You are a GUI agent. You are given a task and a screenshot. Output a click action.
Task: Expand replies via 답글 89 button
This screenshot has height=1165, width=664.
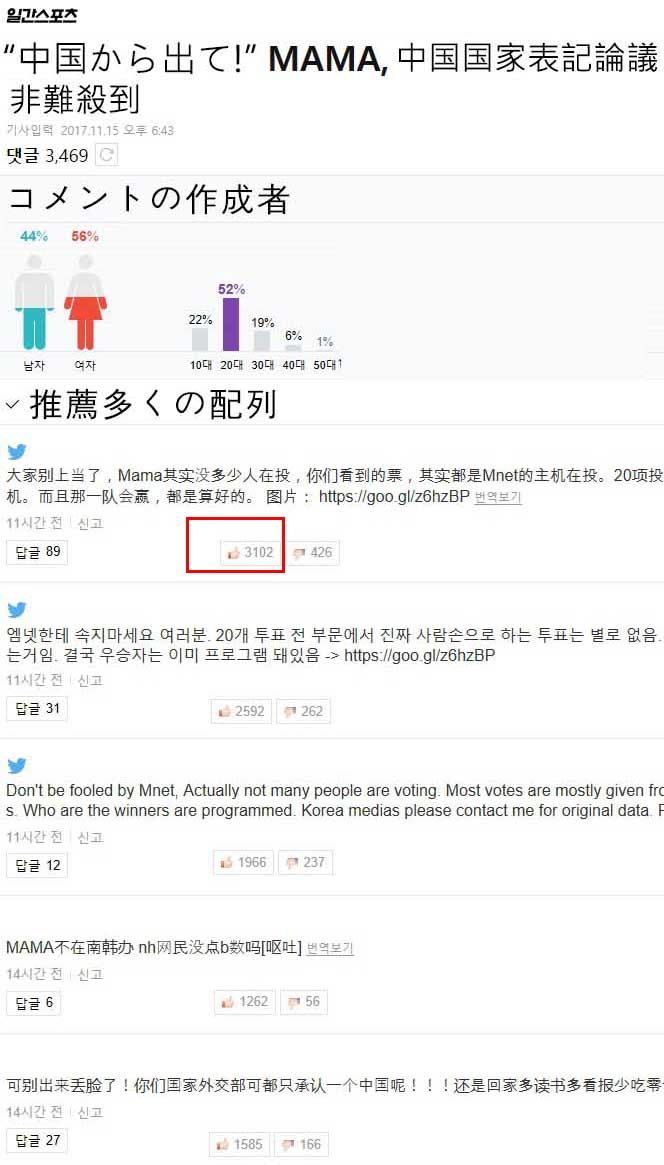[x=37, y=552]
